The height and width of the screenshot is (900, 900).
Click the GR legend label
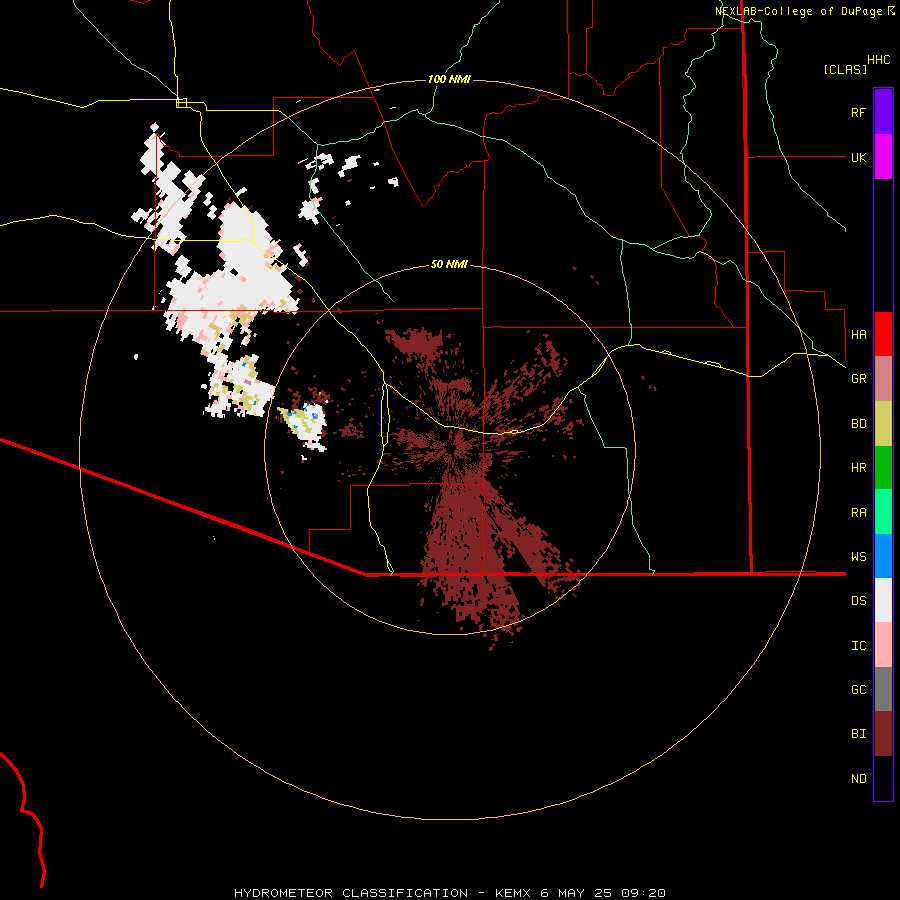pos(858,379)
